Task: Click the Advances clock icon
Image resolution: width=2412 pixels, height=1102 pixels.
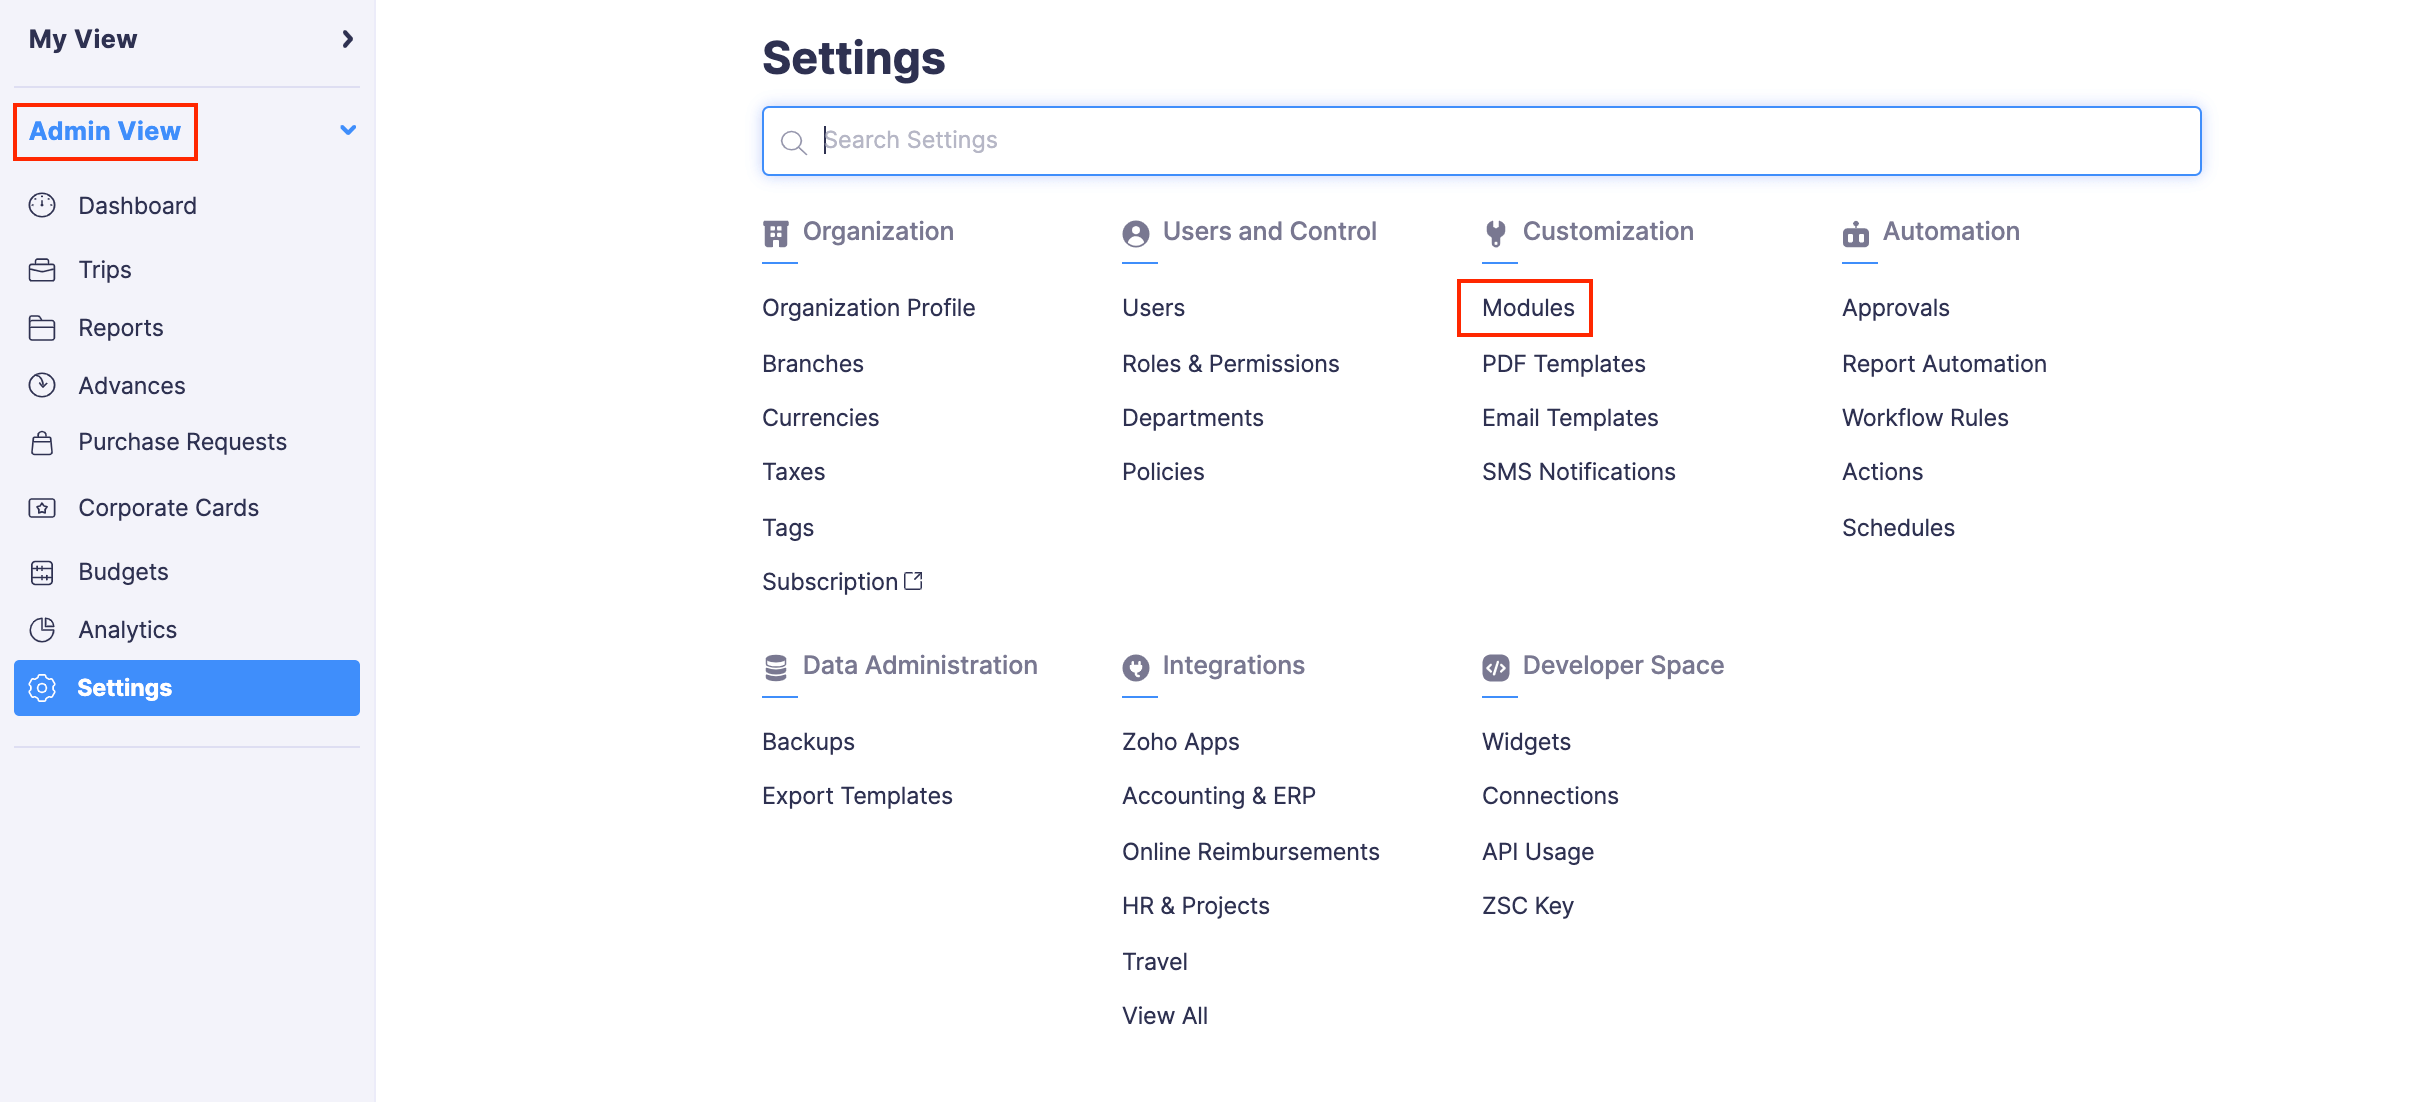Action: [42, 385]
